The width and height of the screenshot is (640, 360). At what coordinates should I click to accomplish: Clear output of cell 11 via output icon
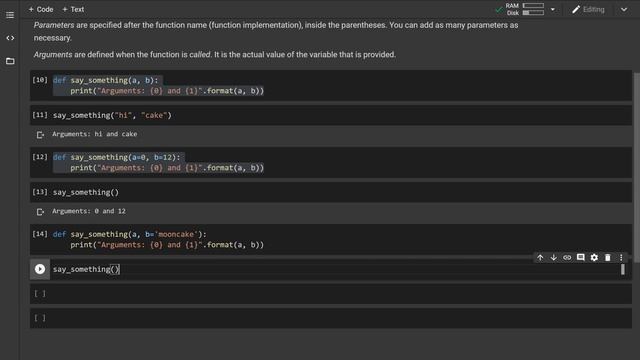point(40,135)
